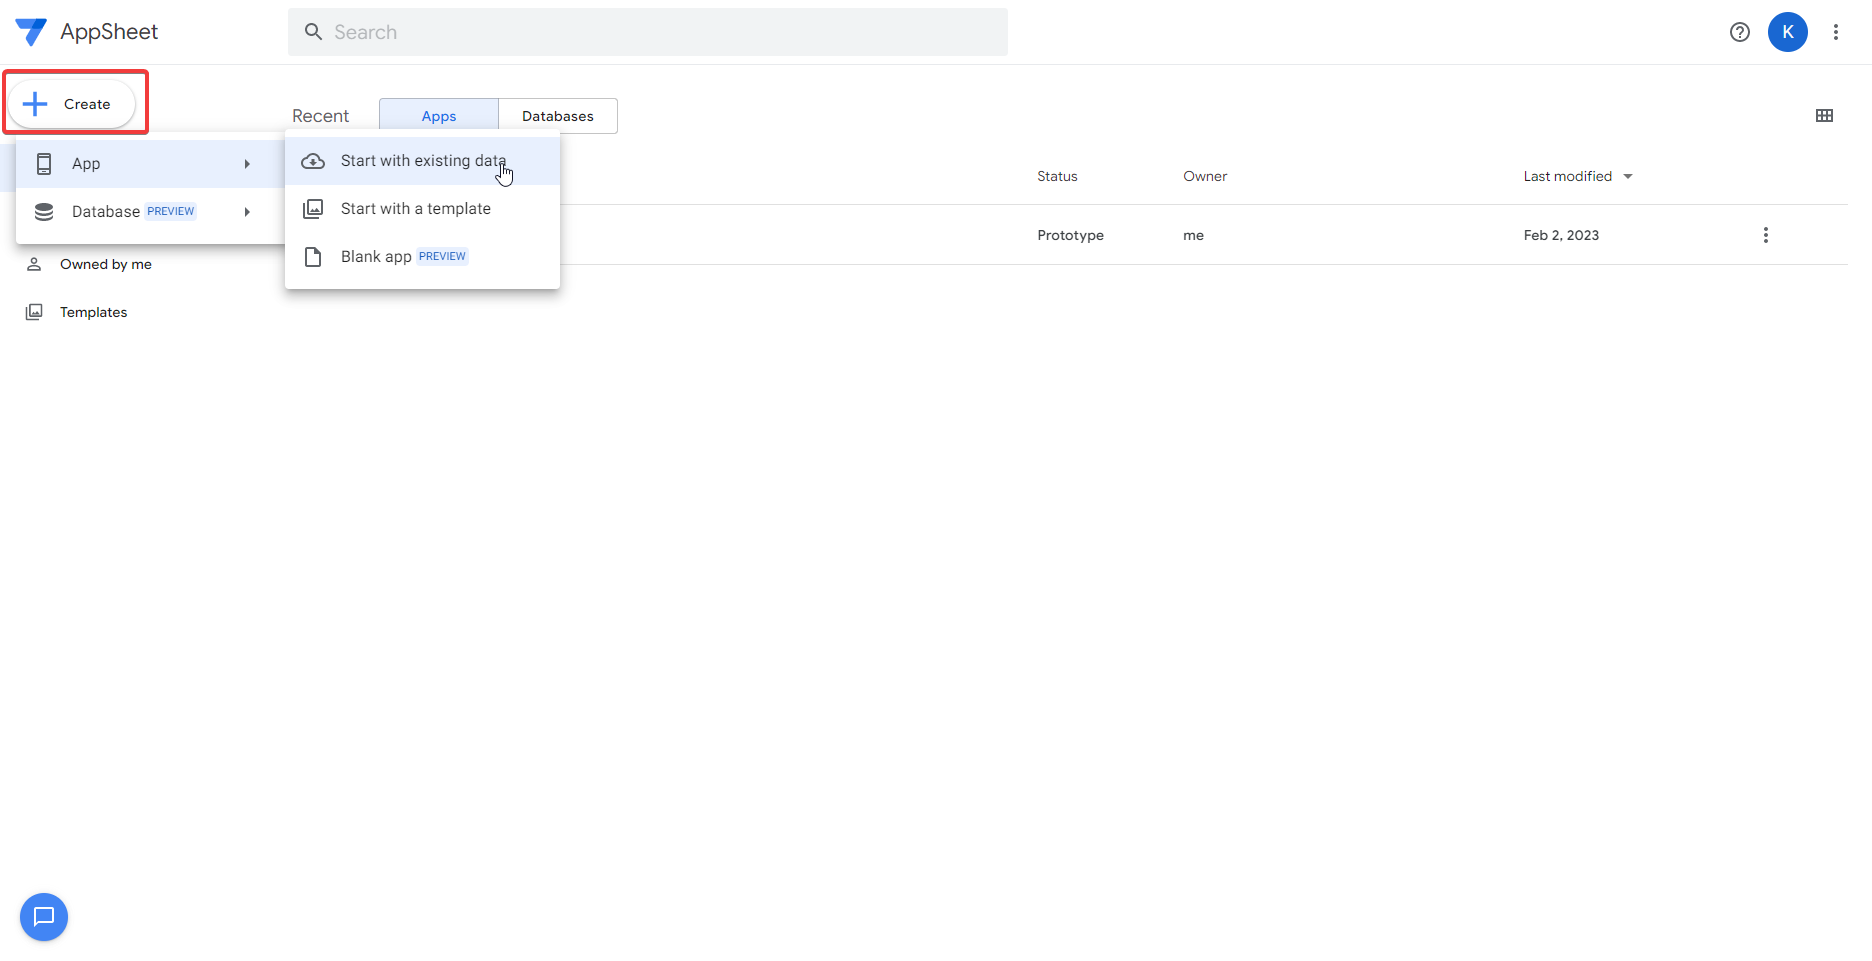Viewport: 1872px width, 961px height.
Task: Switch to the Databases tab
Action: tap(558, 116)
